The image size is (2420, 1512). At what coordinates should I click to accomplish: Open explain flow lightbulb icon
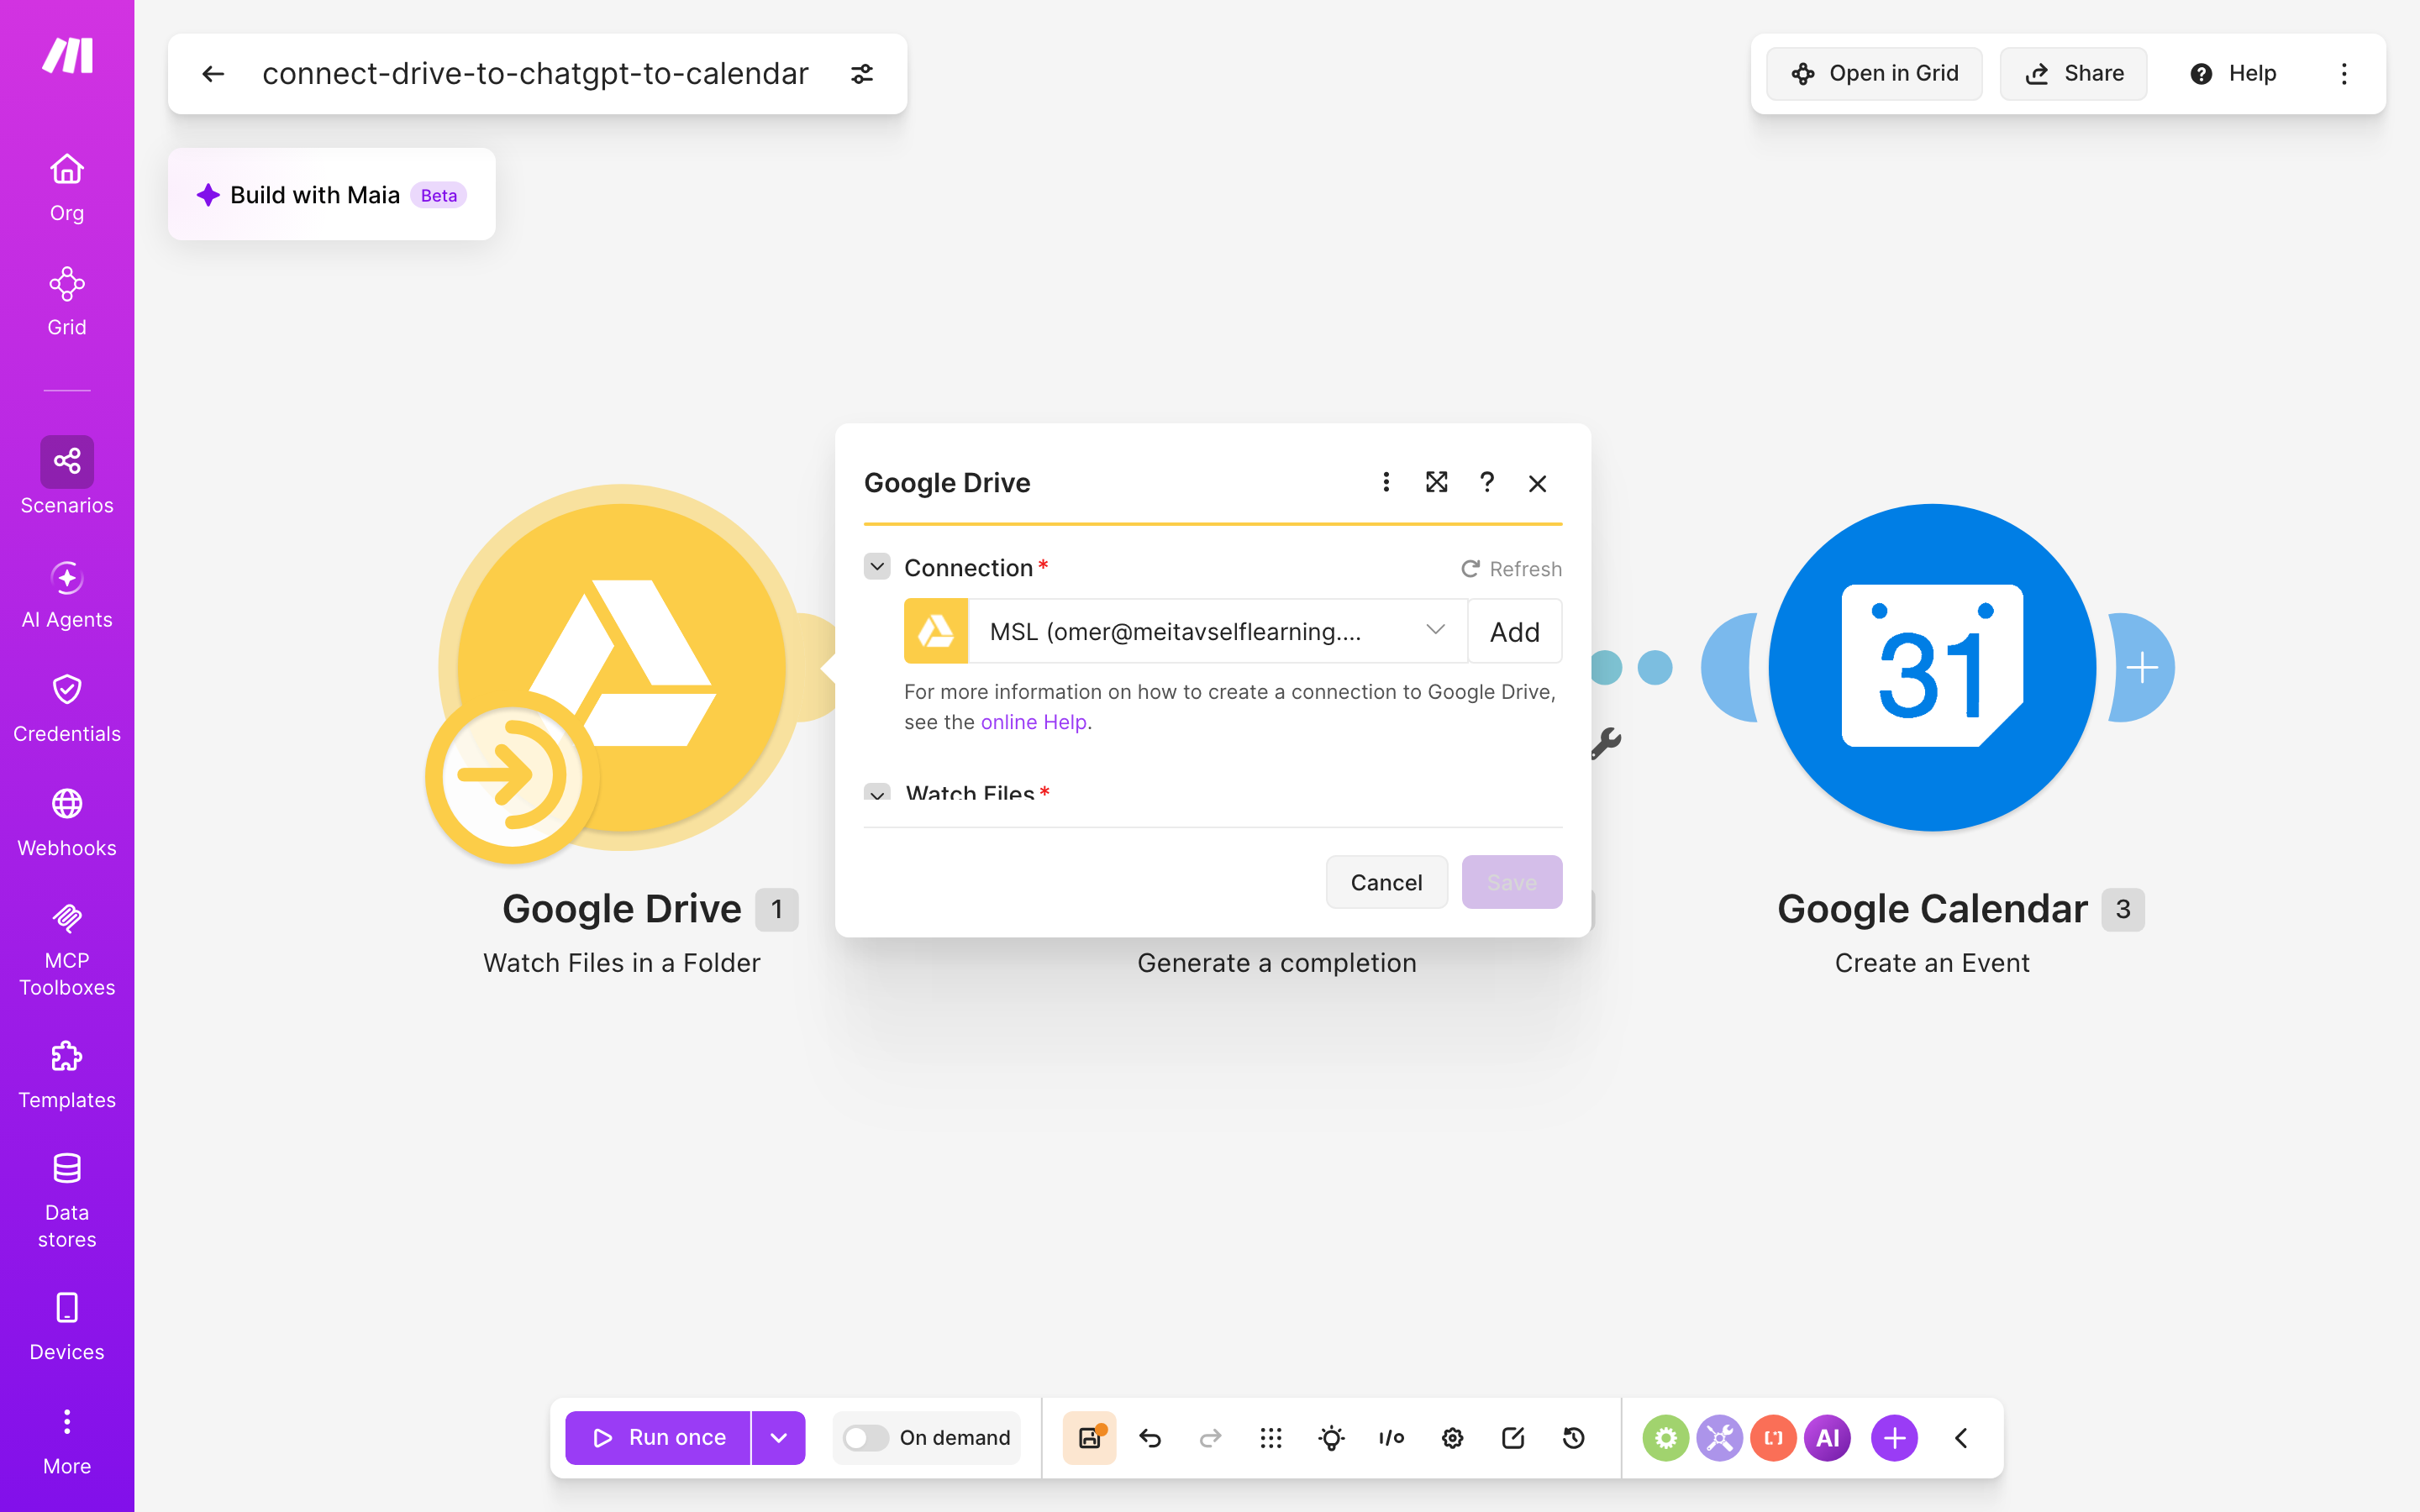[1331, 1437]
